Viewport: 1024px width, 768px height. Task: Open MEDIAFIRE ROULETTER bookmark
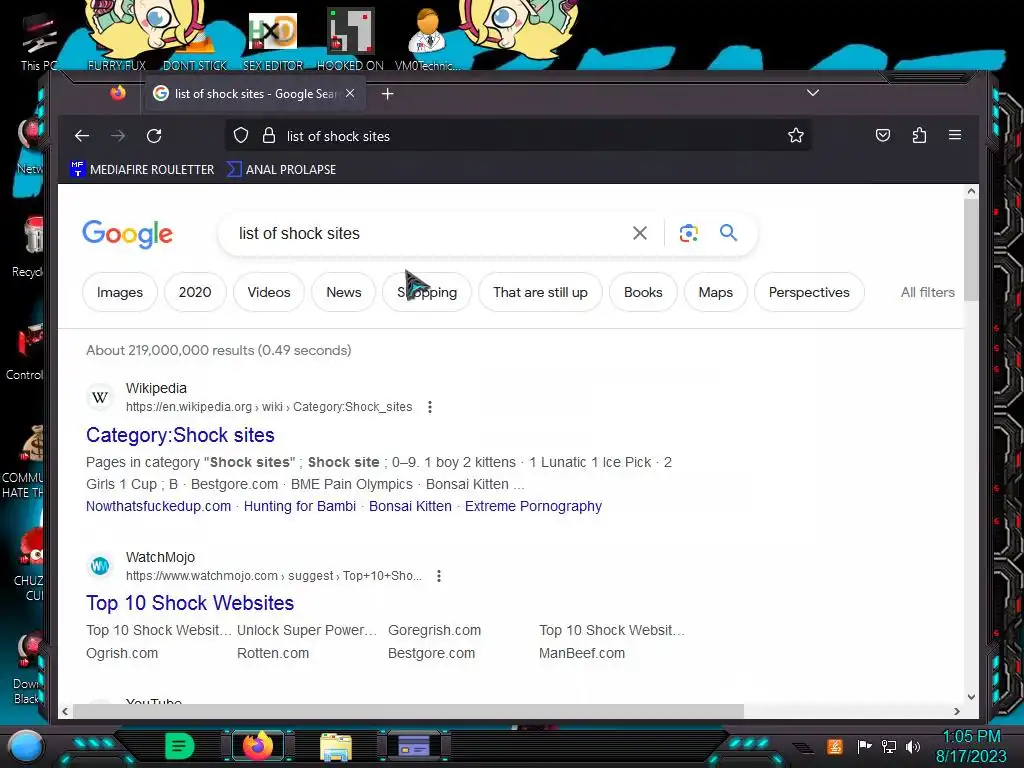(142, 169)
